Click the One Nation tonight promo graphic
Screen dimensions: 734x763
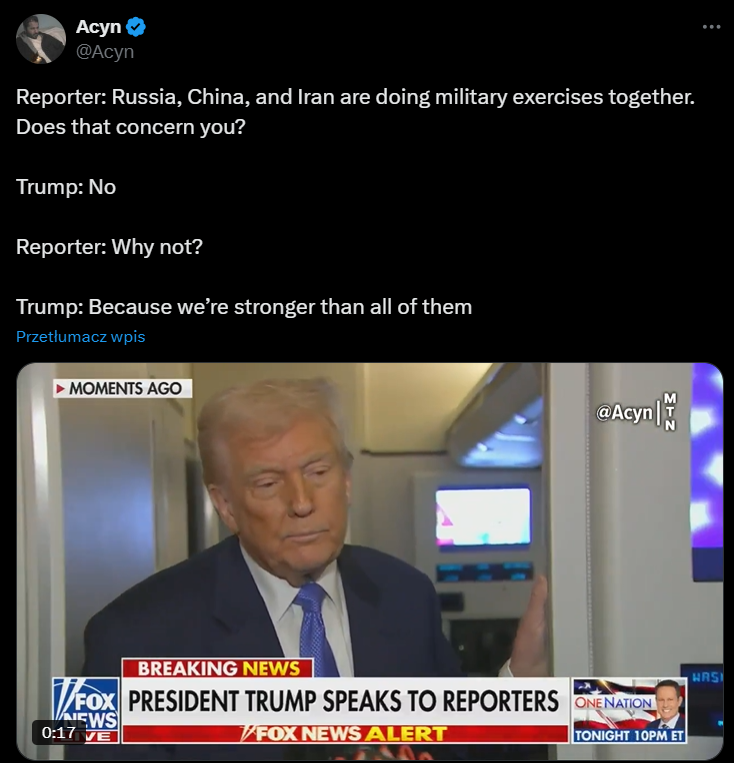(x=629, y=710)
